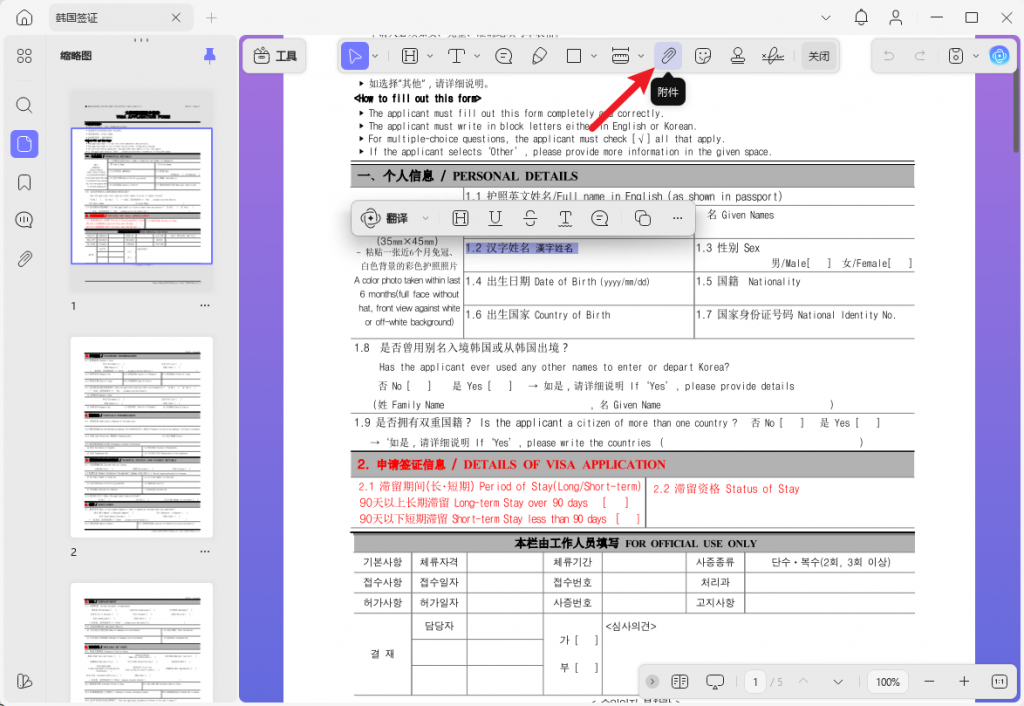Open more options for page 2 thumbnail
This screenshot has height=706, width=1024.
point(205,552)
